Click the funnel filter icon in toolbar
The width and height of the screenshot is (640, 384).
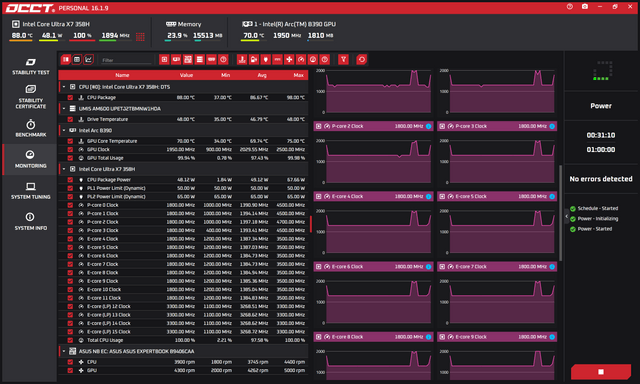click(343, 60)
